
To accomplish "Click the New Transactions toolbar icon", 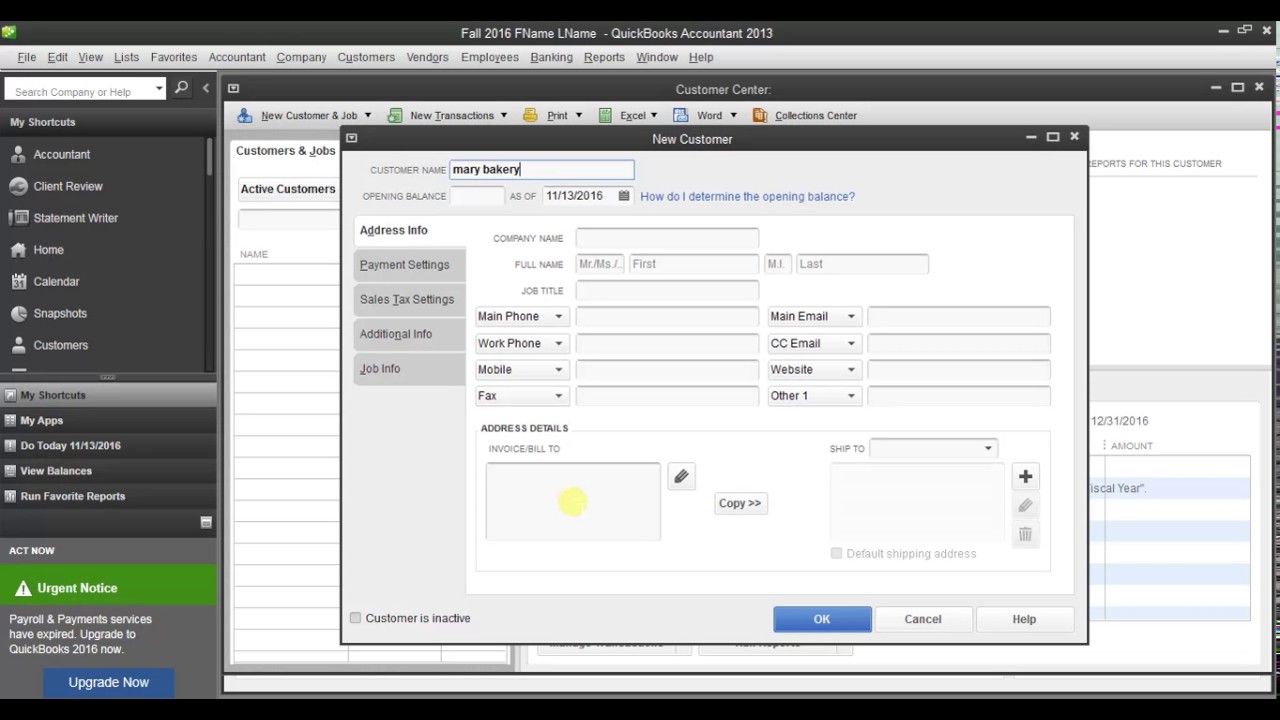I will tap(394, 115).
